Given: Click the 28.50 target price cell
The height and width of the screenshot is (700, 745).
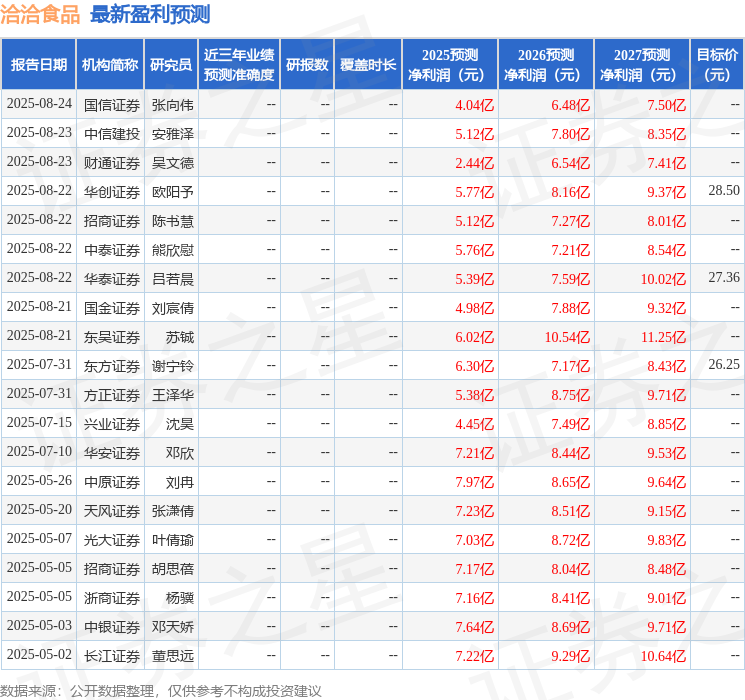Looking at the screenshot, I should click(x=723, y=190).
